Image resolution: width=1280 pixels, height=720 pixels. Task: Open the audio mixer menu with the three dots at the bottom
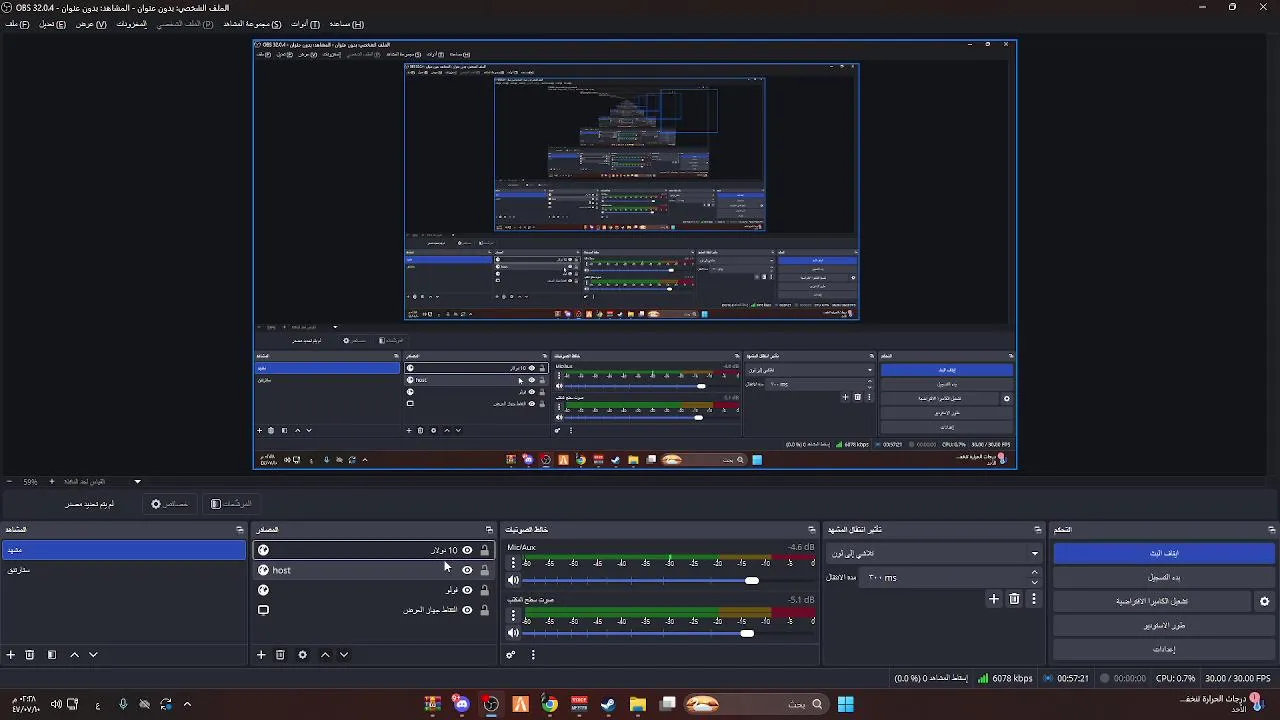533,655
